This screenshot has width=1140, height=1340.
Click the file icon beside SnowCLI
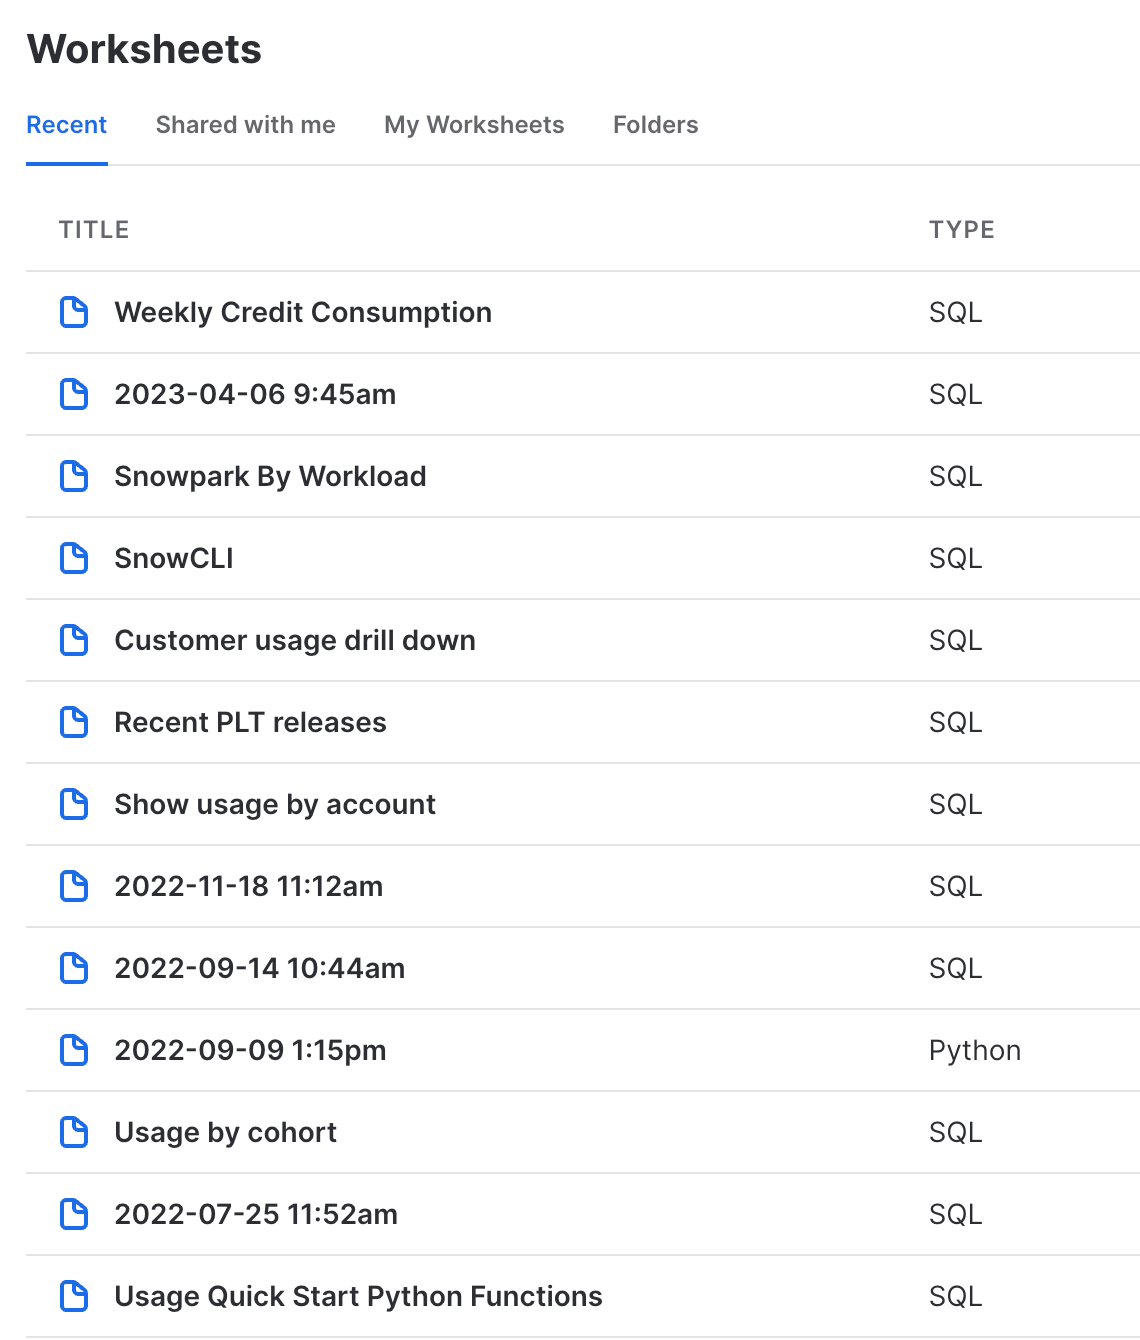point(74,558)
